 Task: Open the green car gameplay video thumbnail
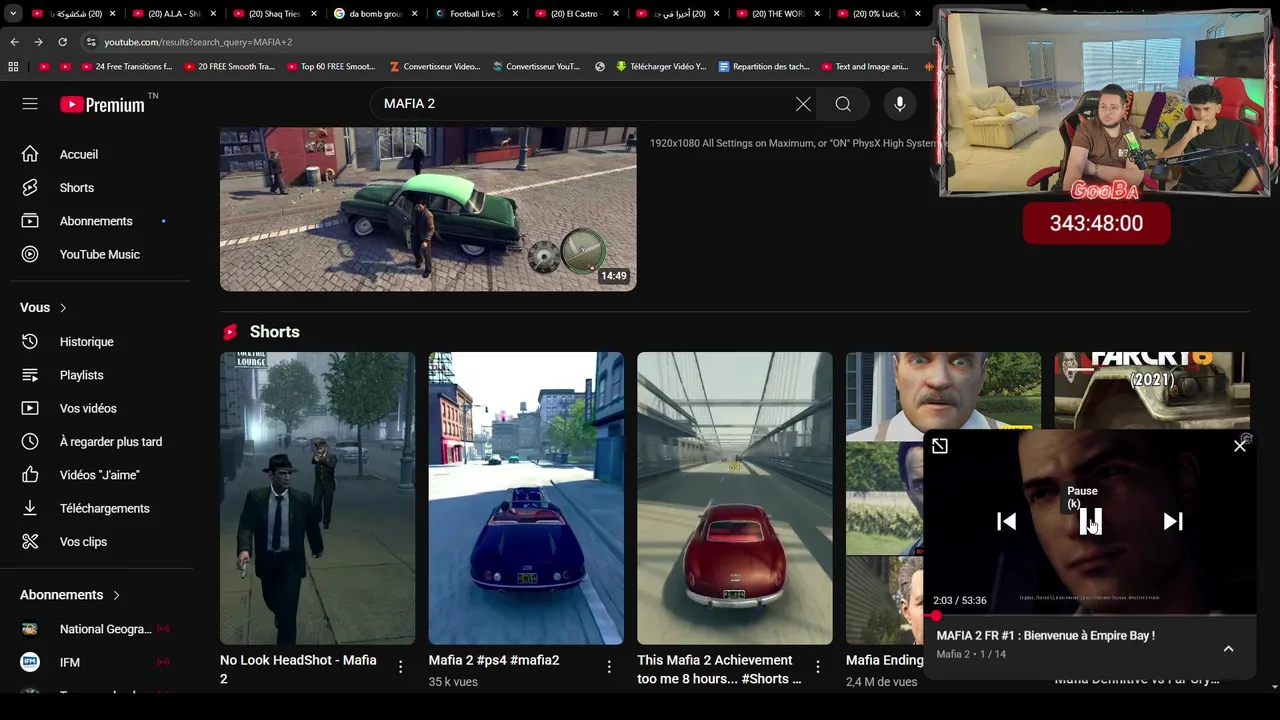tap(428, 209)
